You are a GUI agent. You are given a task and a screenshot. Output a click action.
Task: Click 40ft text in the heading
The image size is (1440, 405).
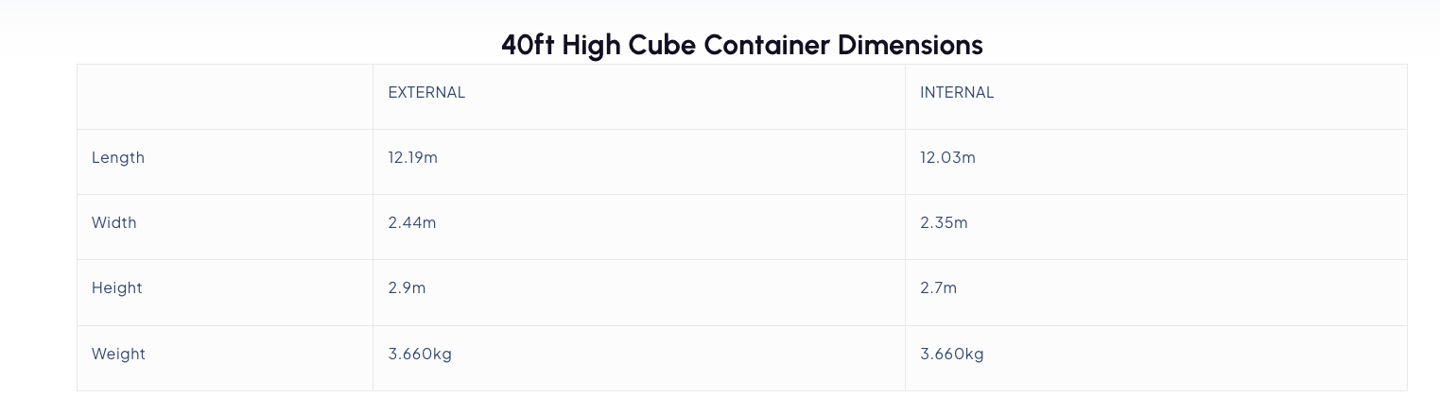(527, 45)
